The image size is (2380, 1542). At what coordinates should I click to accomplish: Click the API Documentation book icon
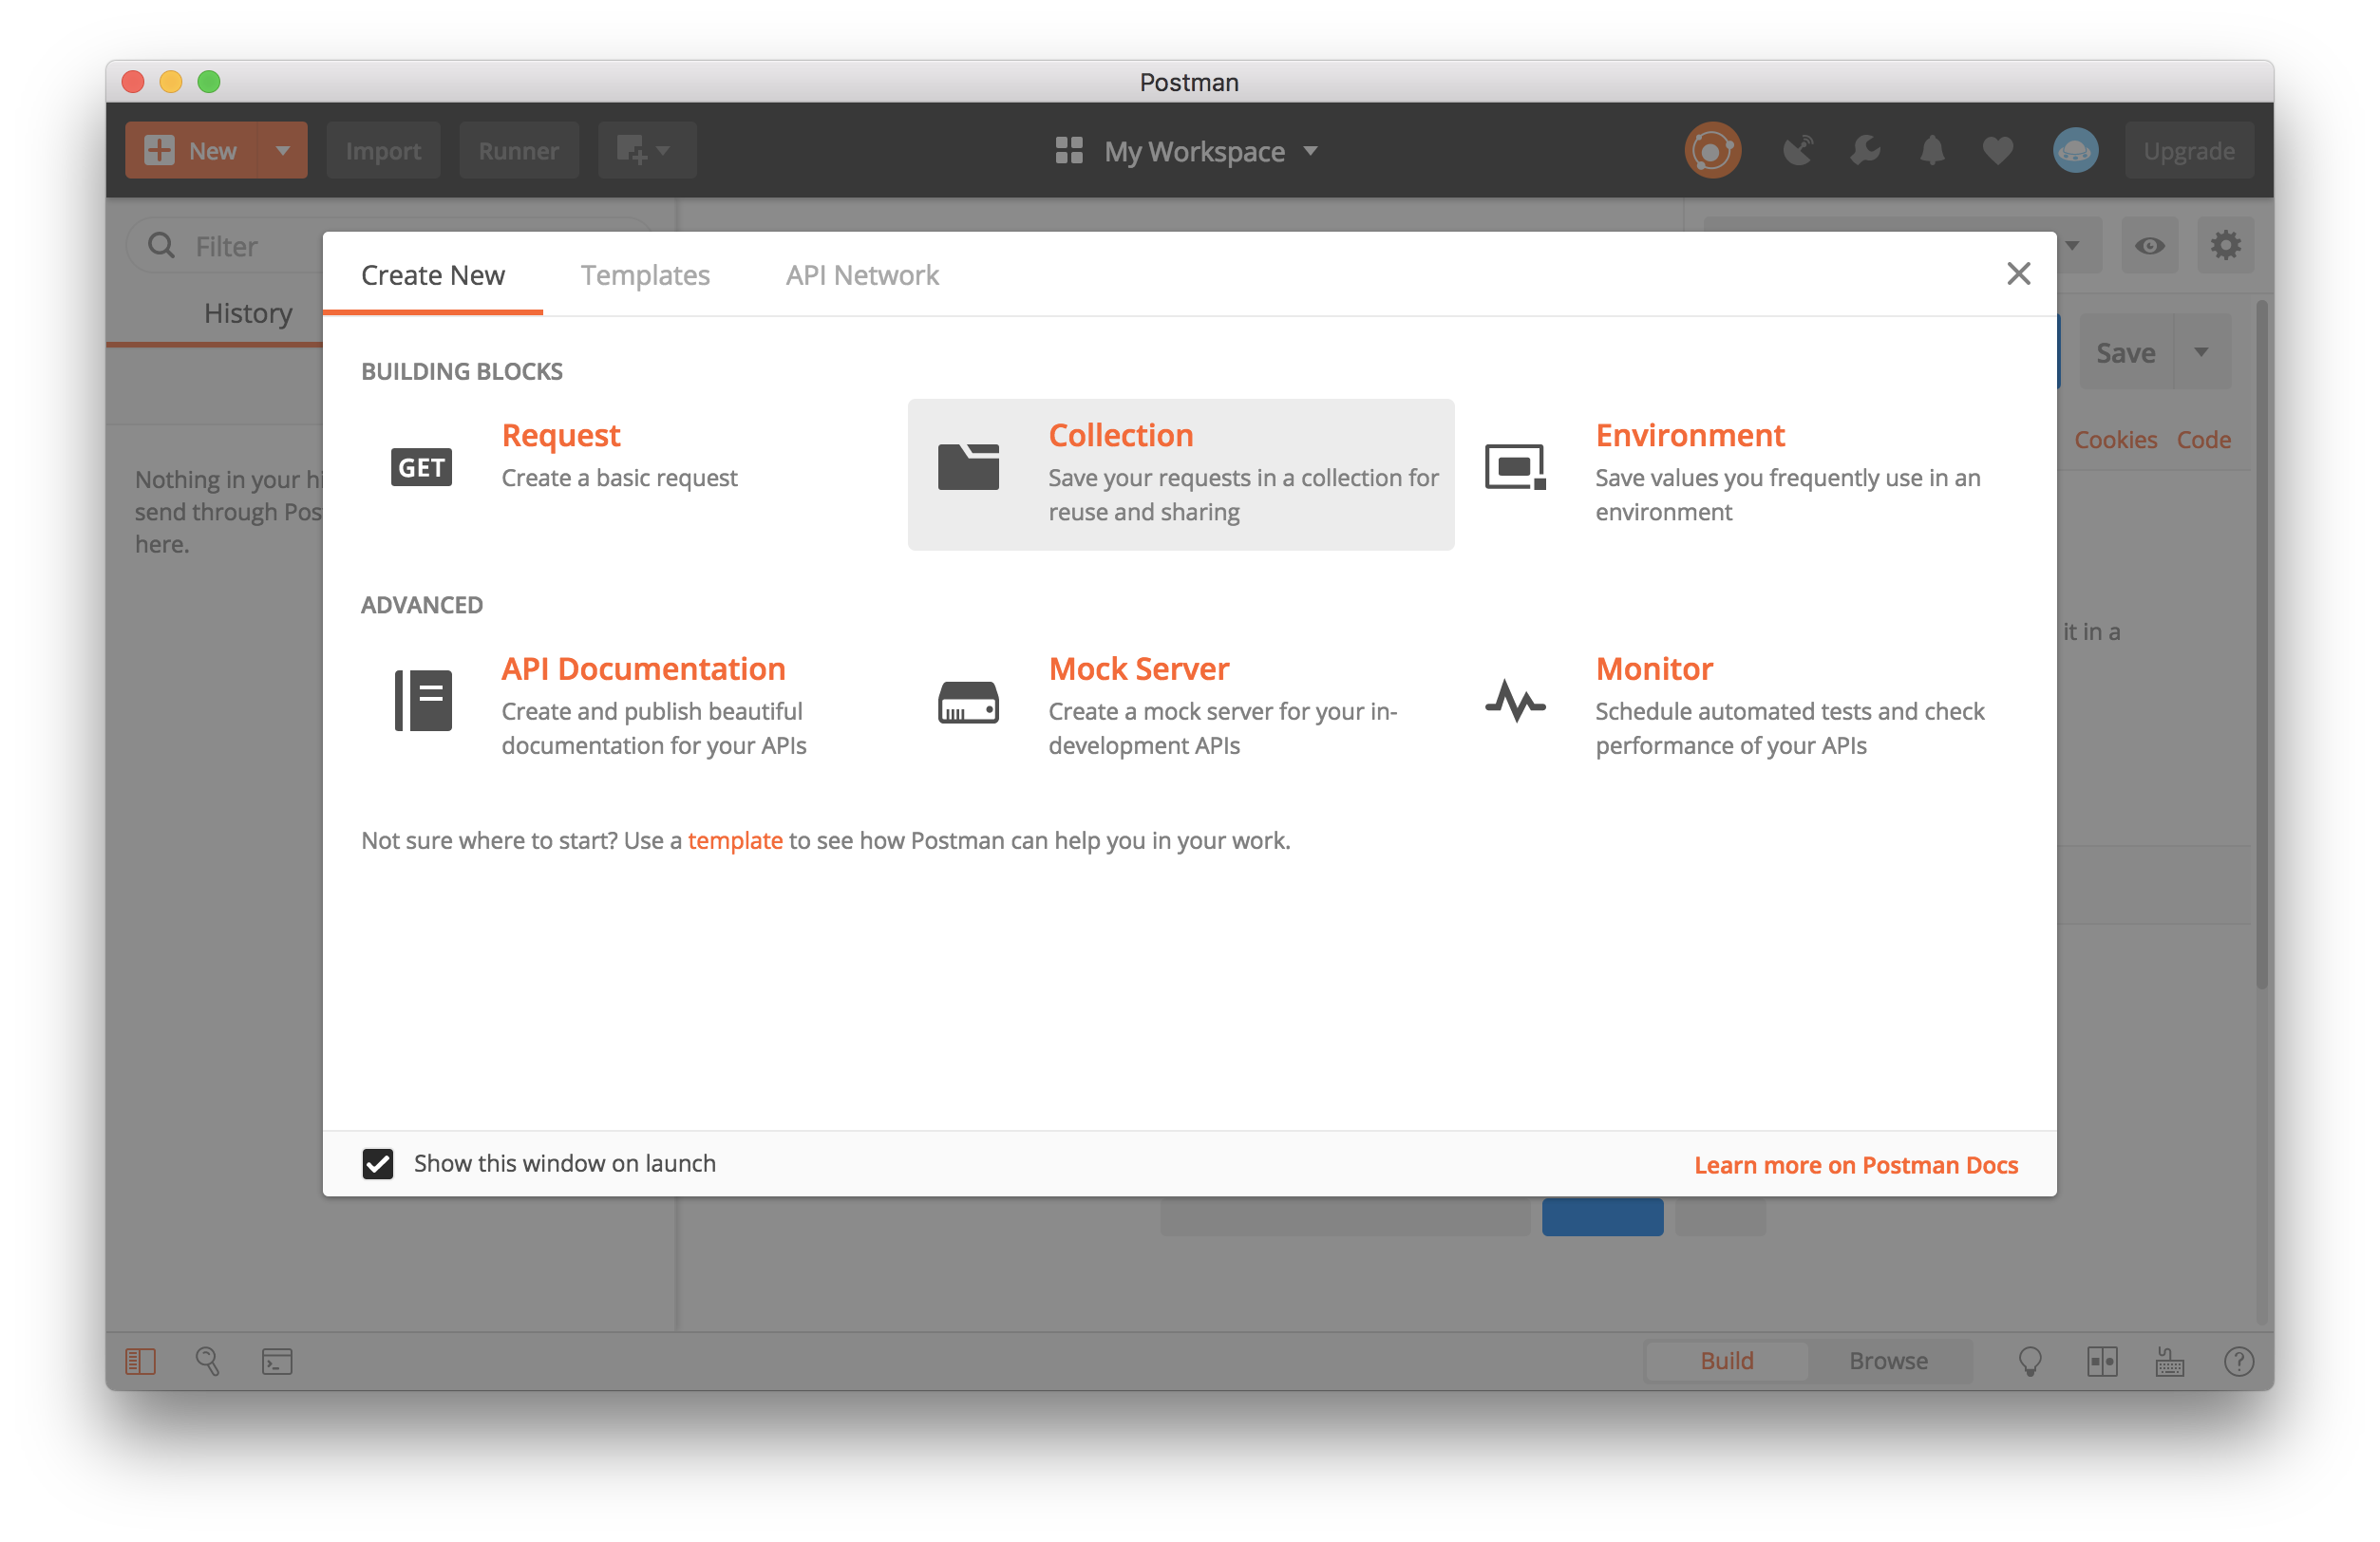tap(422, 700)
